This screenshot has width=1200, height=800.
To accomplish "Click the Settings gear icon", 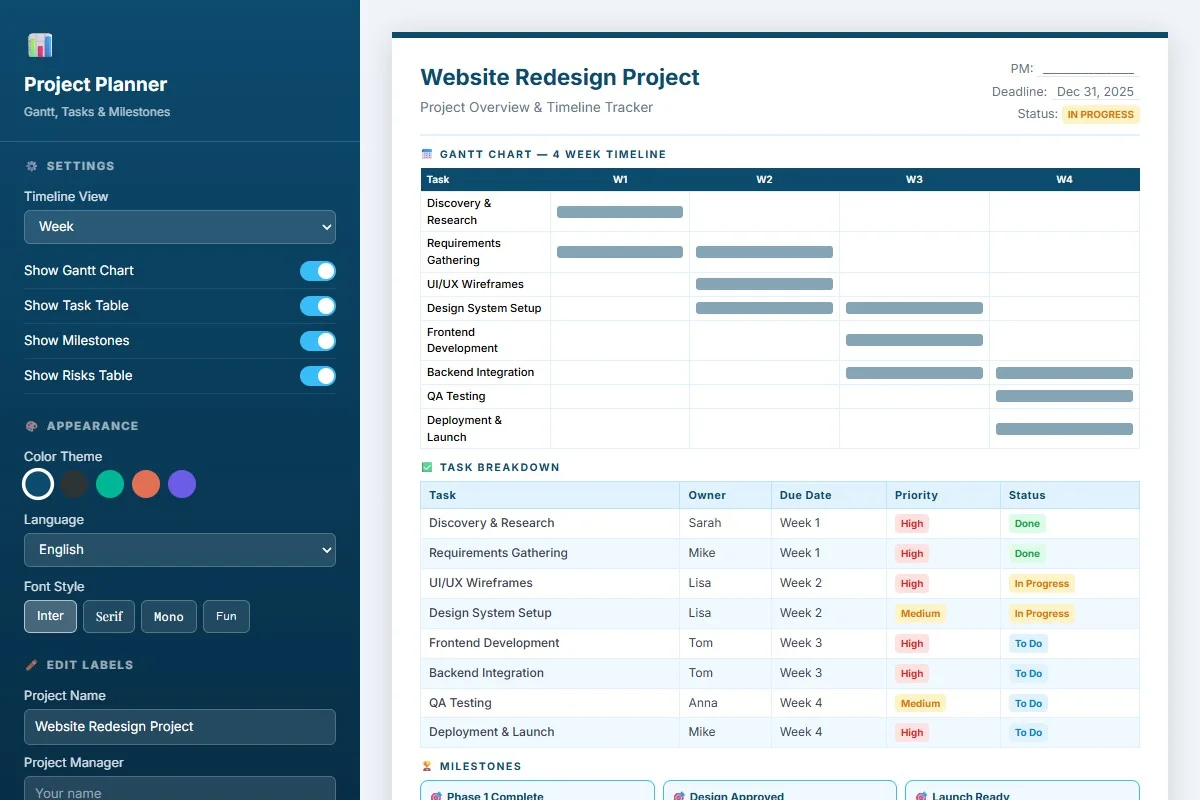I will click(x=31, y=166).
